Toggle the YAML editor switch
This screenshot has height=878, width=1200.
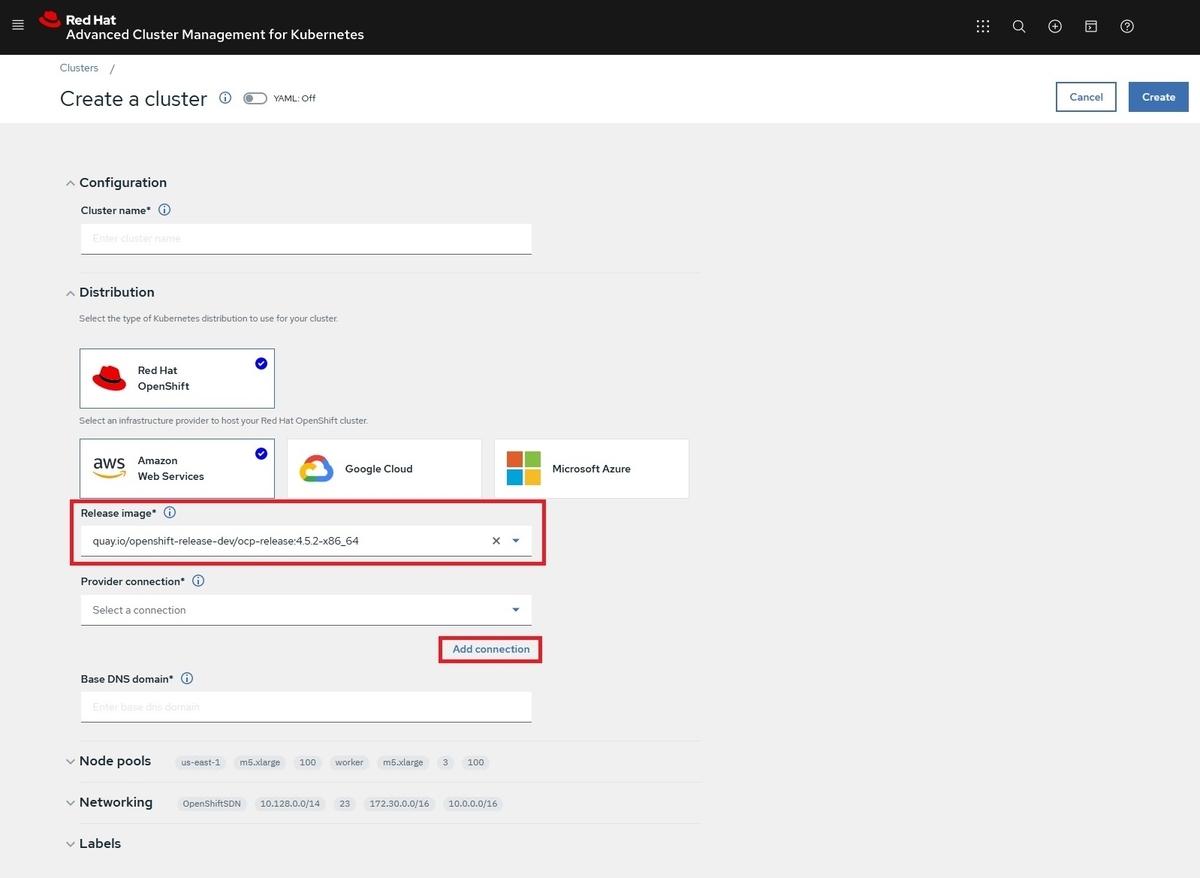[255, 98]
